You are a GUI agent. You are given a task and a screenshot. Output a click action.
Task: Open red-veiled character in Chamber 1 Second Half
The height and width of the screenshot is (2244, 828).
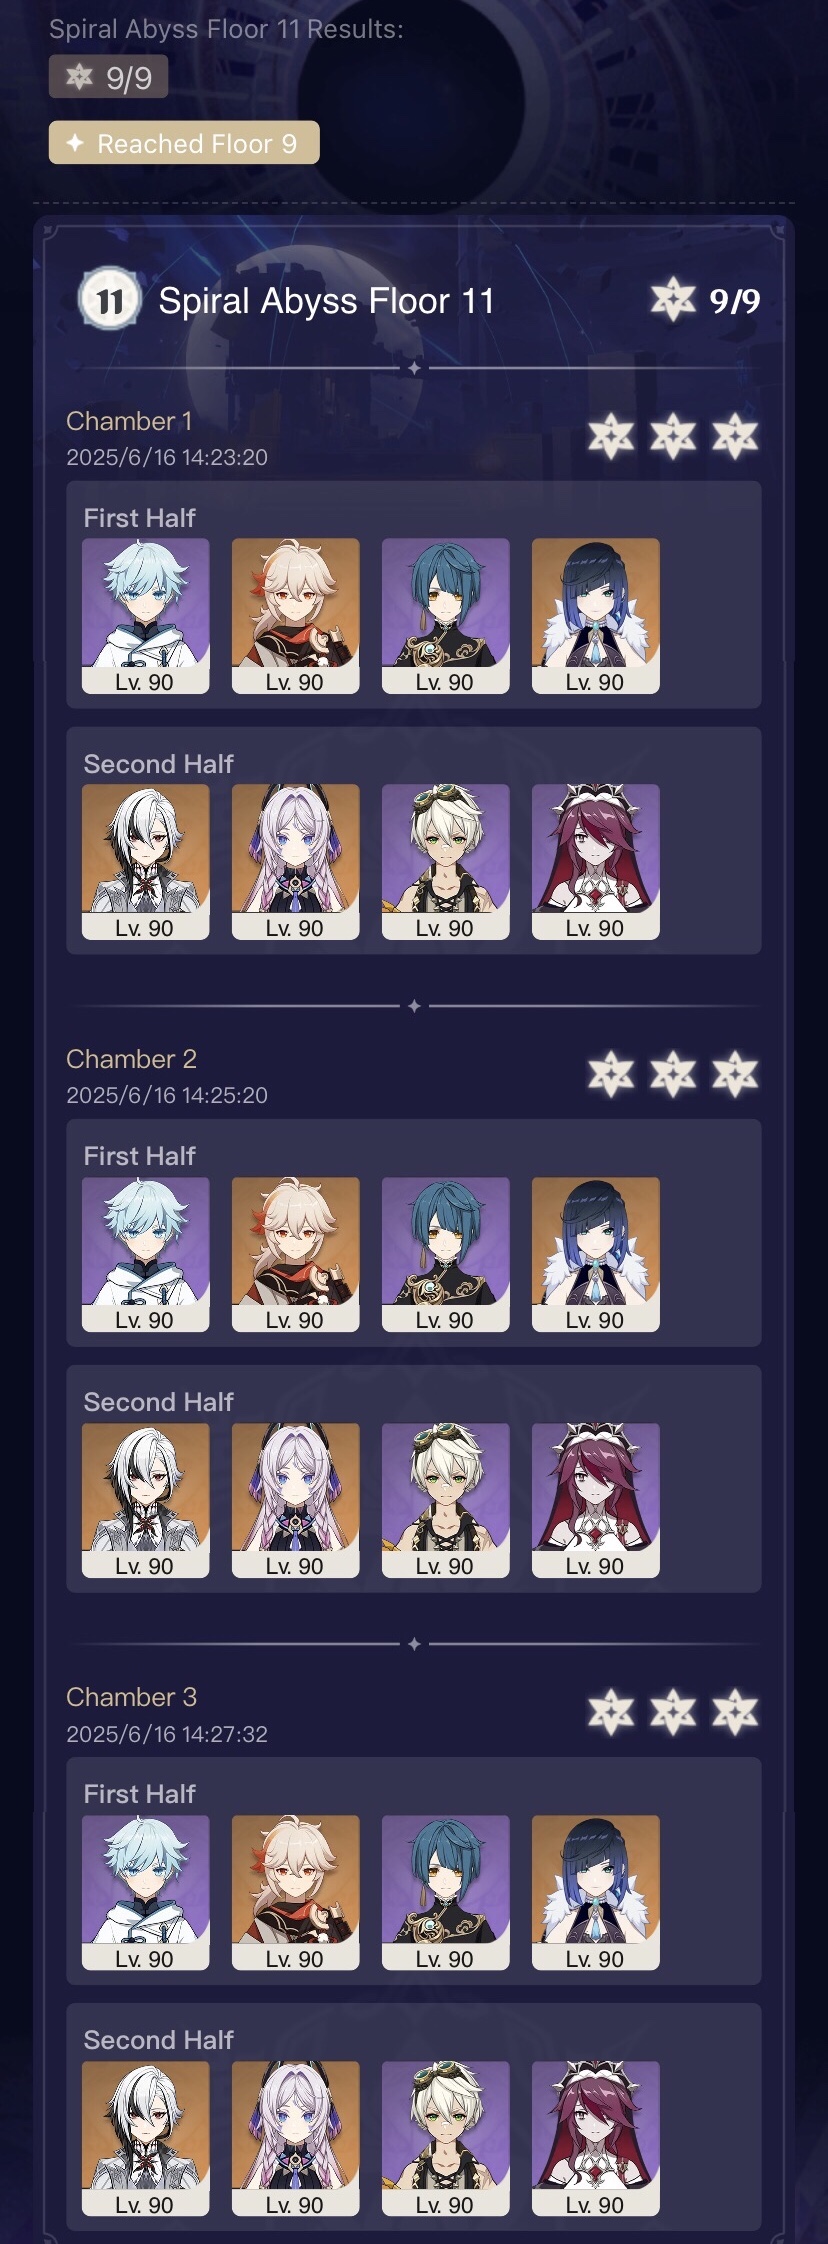[x=596, y=862]
